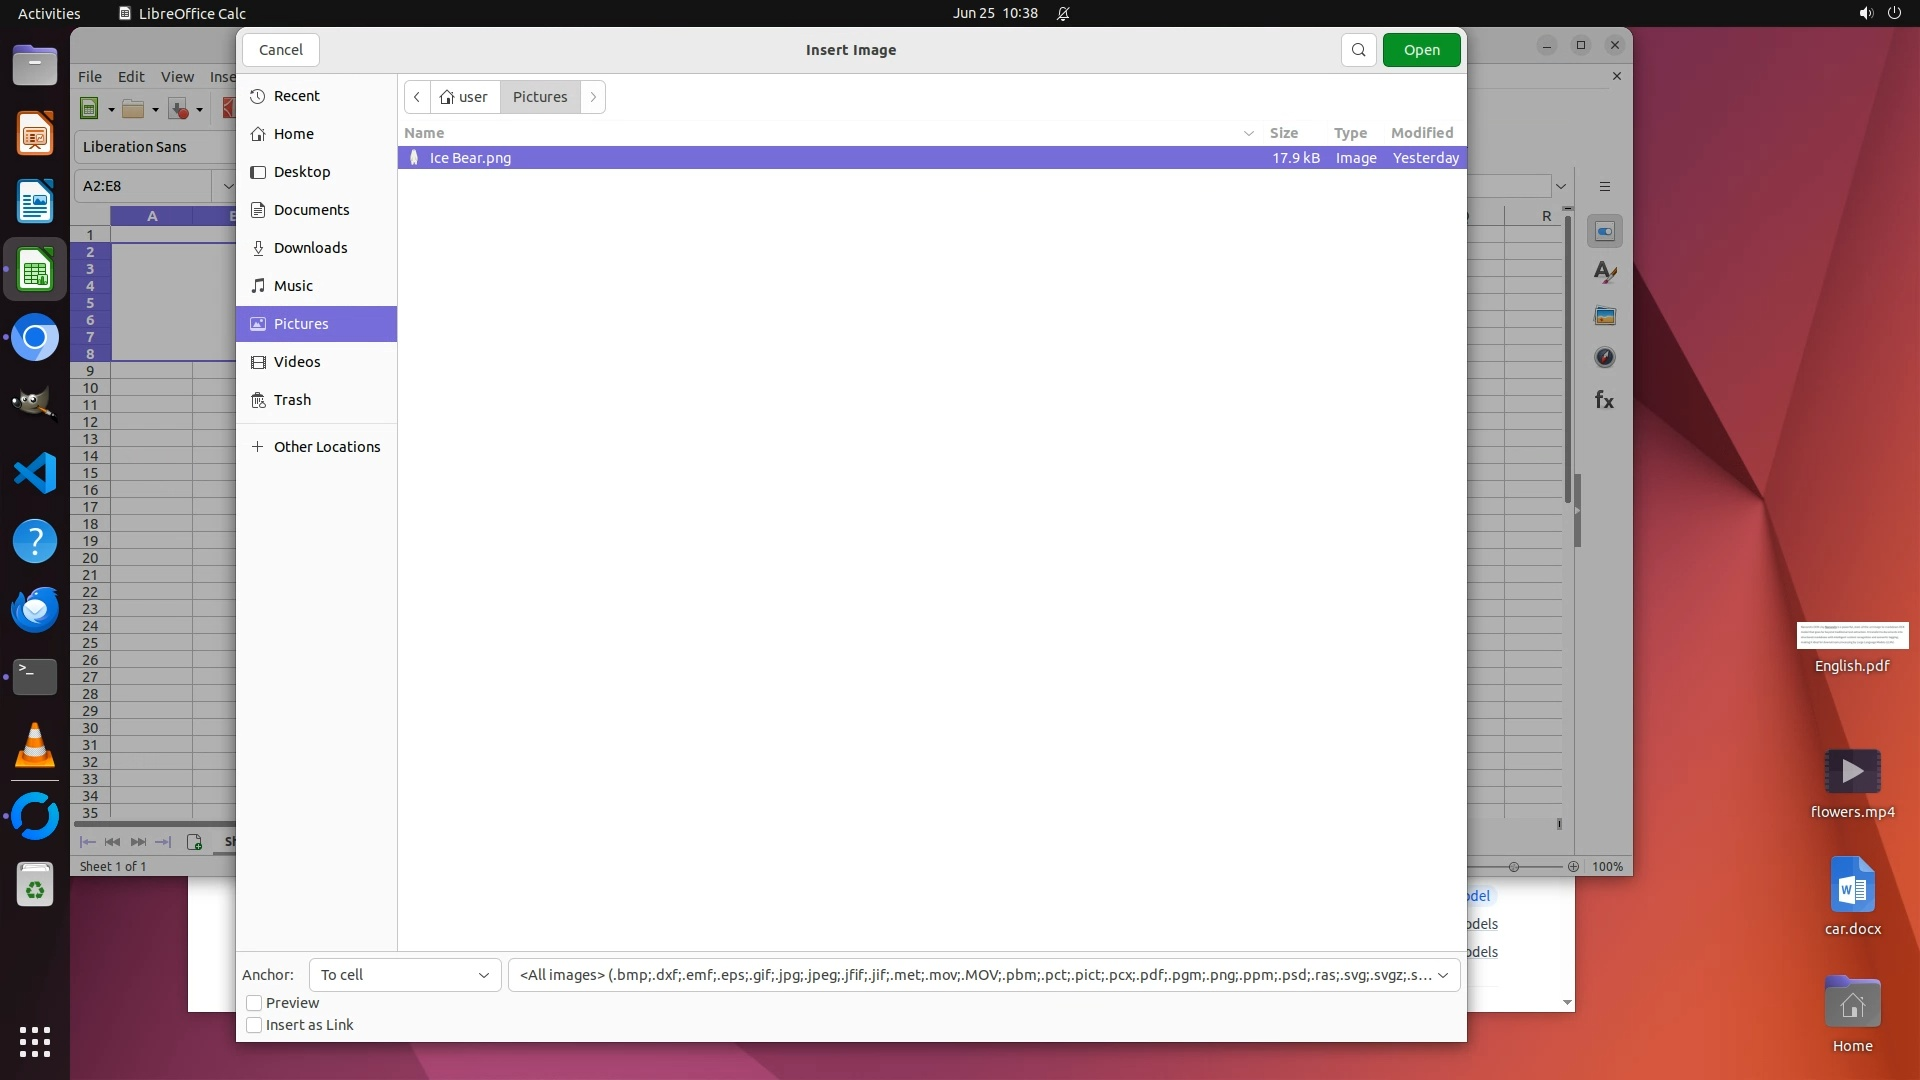This screenshot has height=1080, width=1920.
Task: Click the Cancel button
Action: [280, 50]
